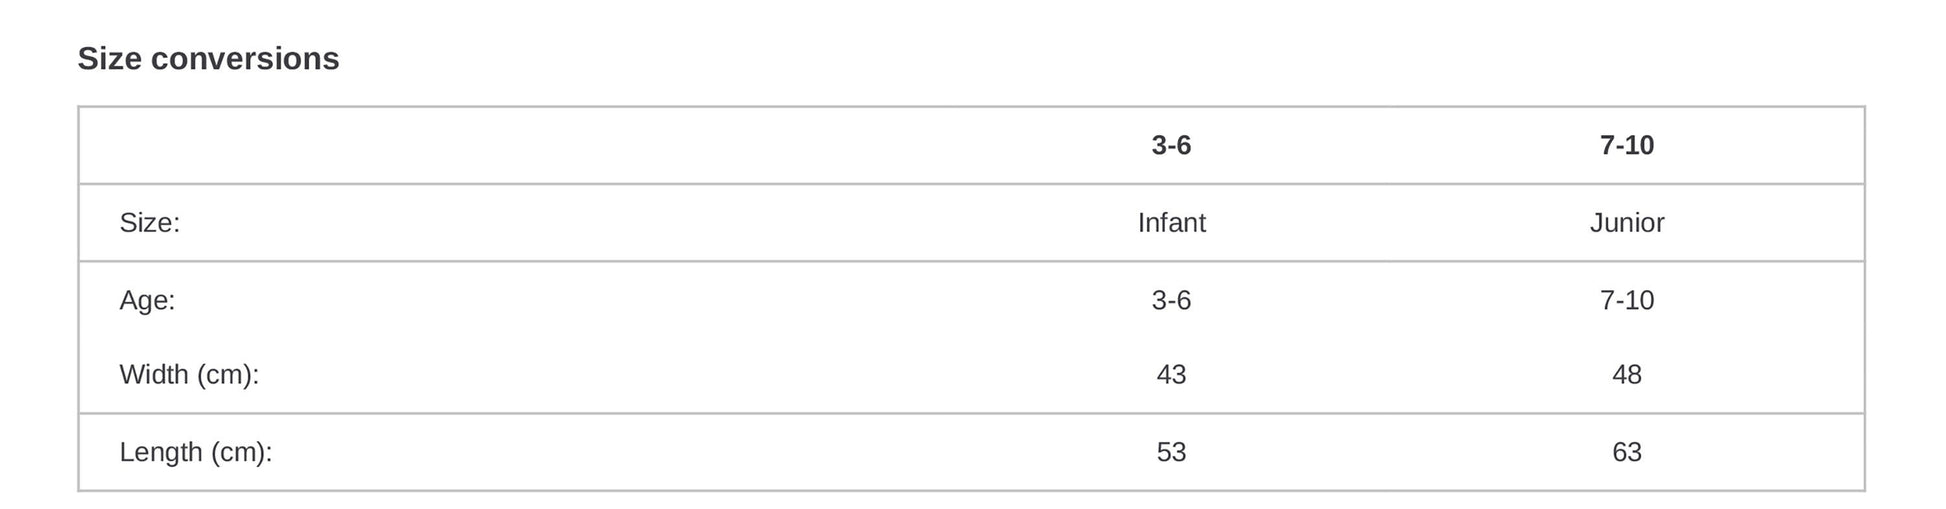1946x509 pixels.
Task: Choose the Infant age range cell
Action: point(1171,300)
